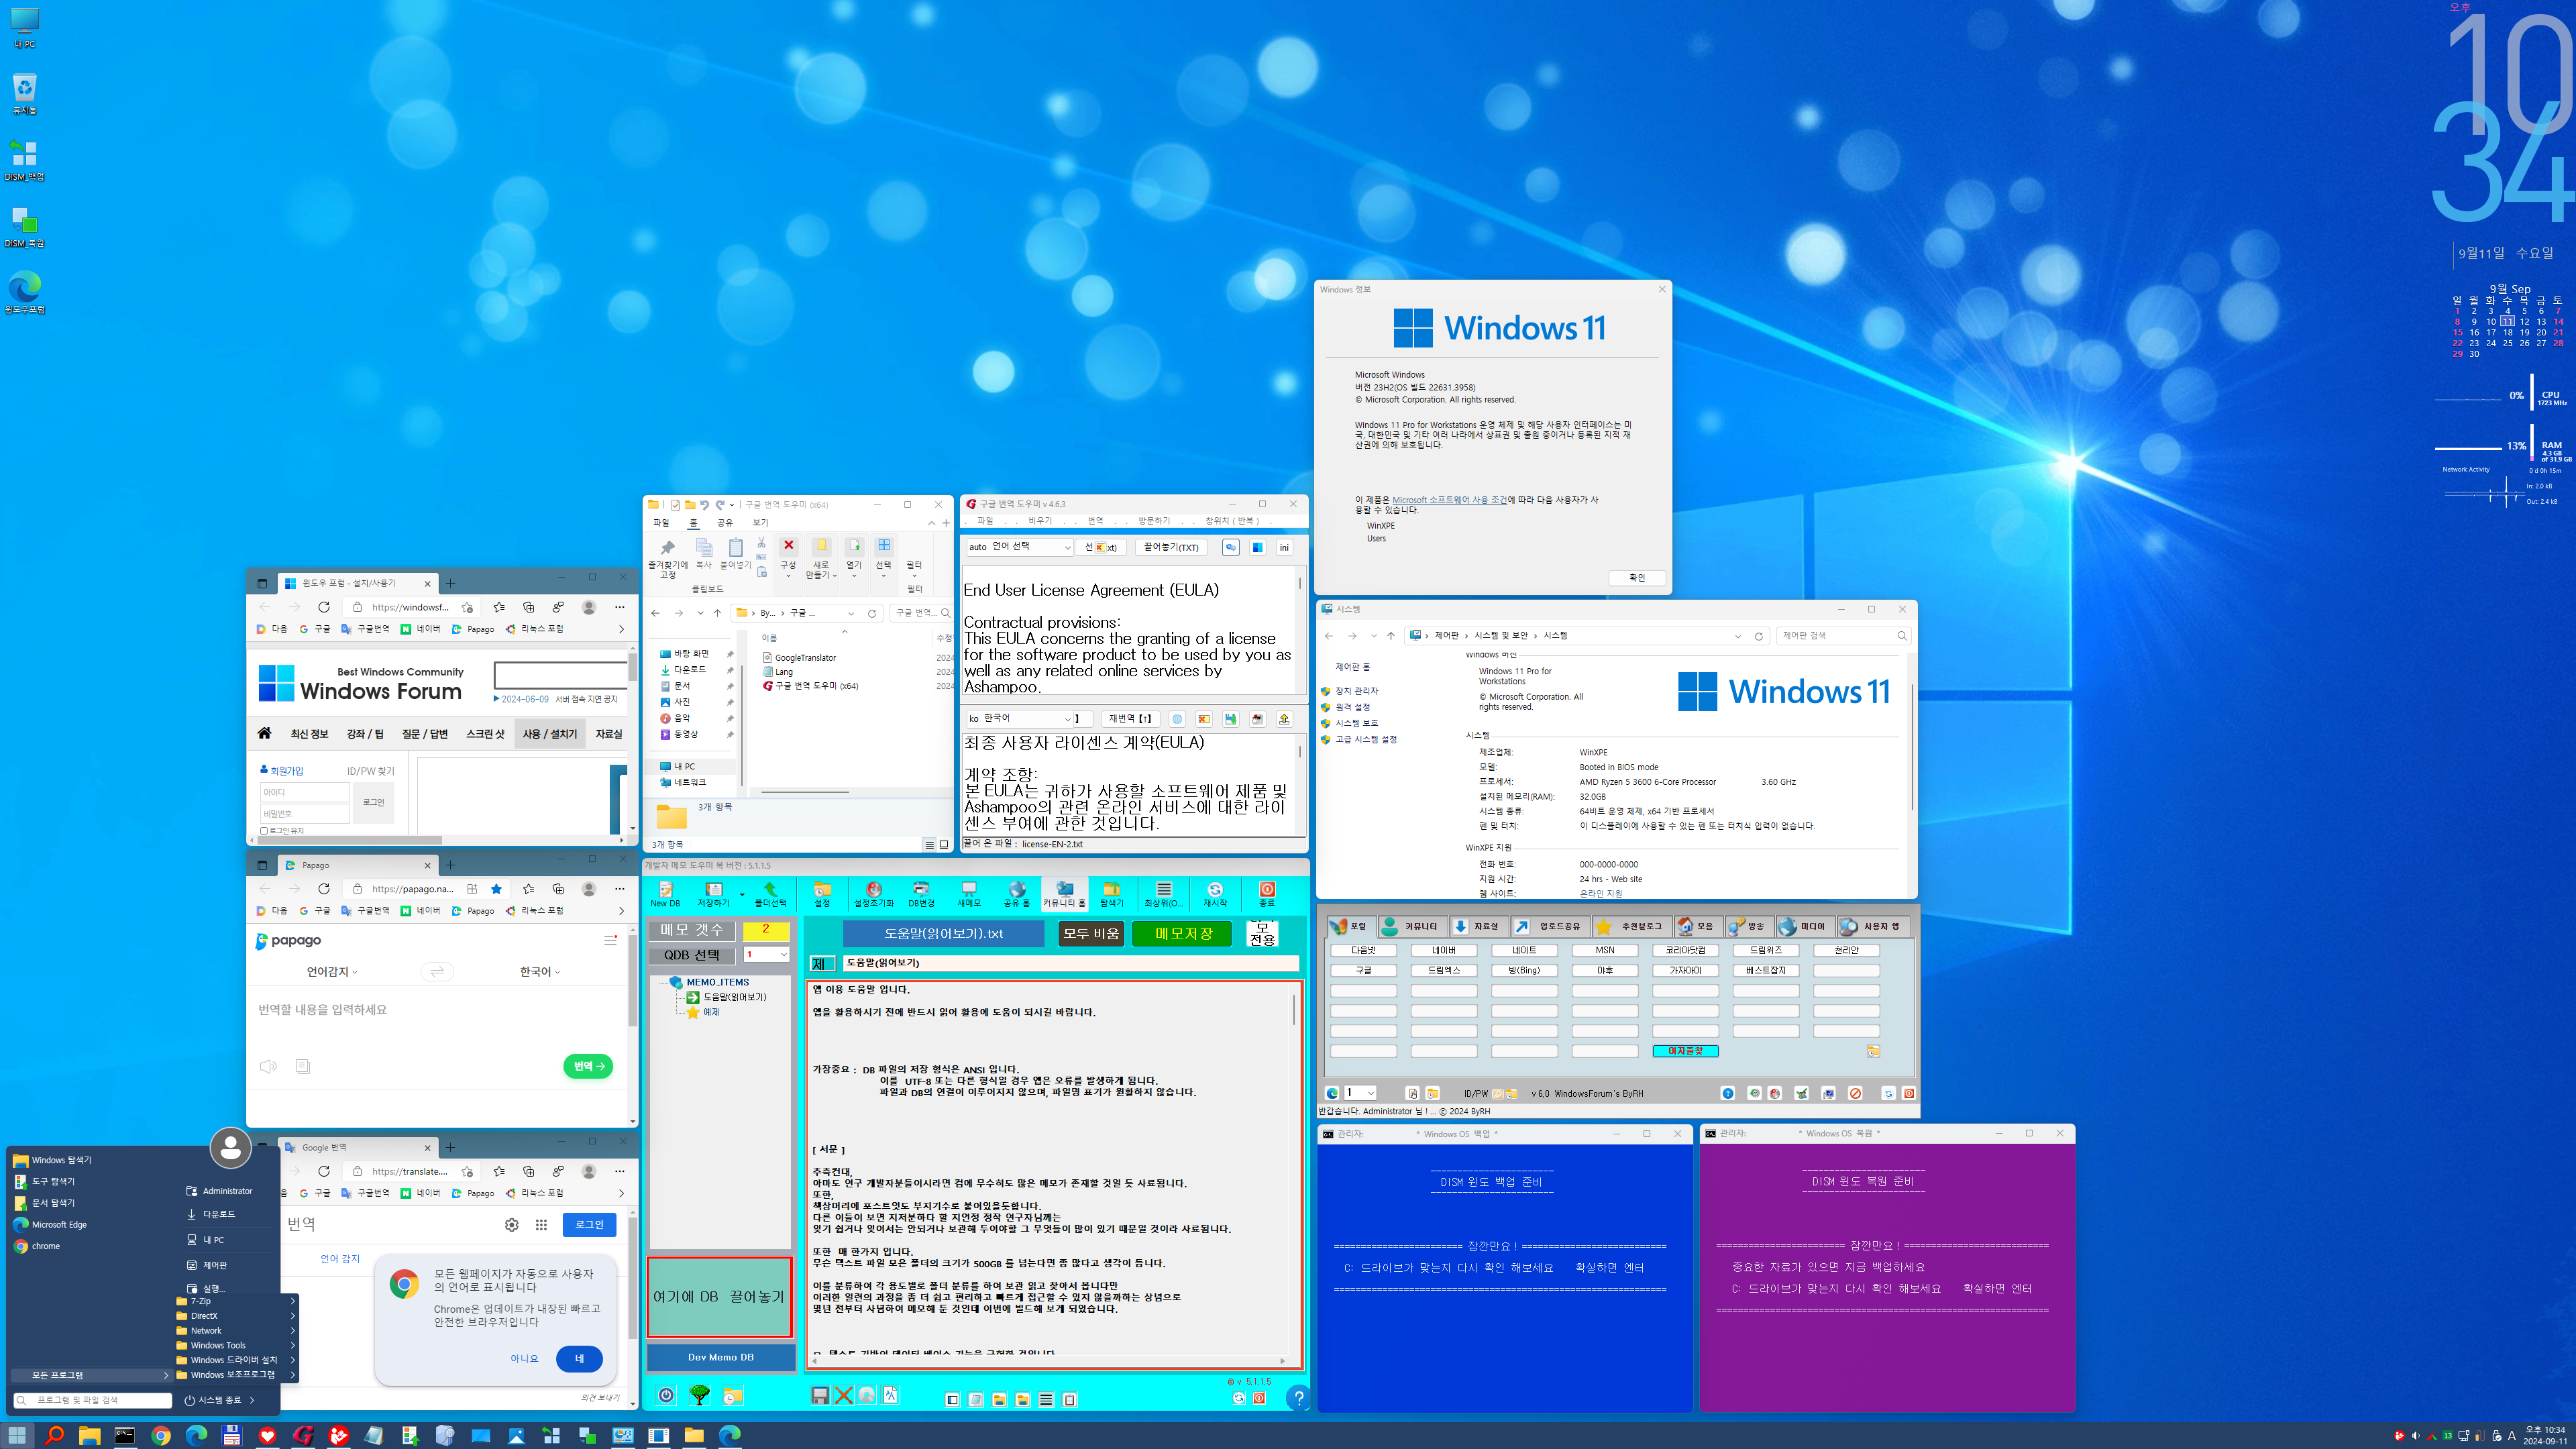2576x1449 pixels.
Task: Click green tree icon in memo bottom bar
Action: (699, 1395)
